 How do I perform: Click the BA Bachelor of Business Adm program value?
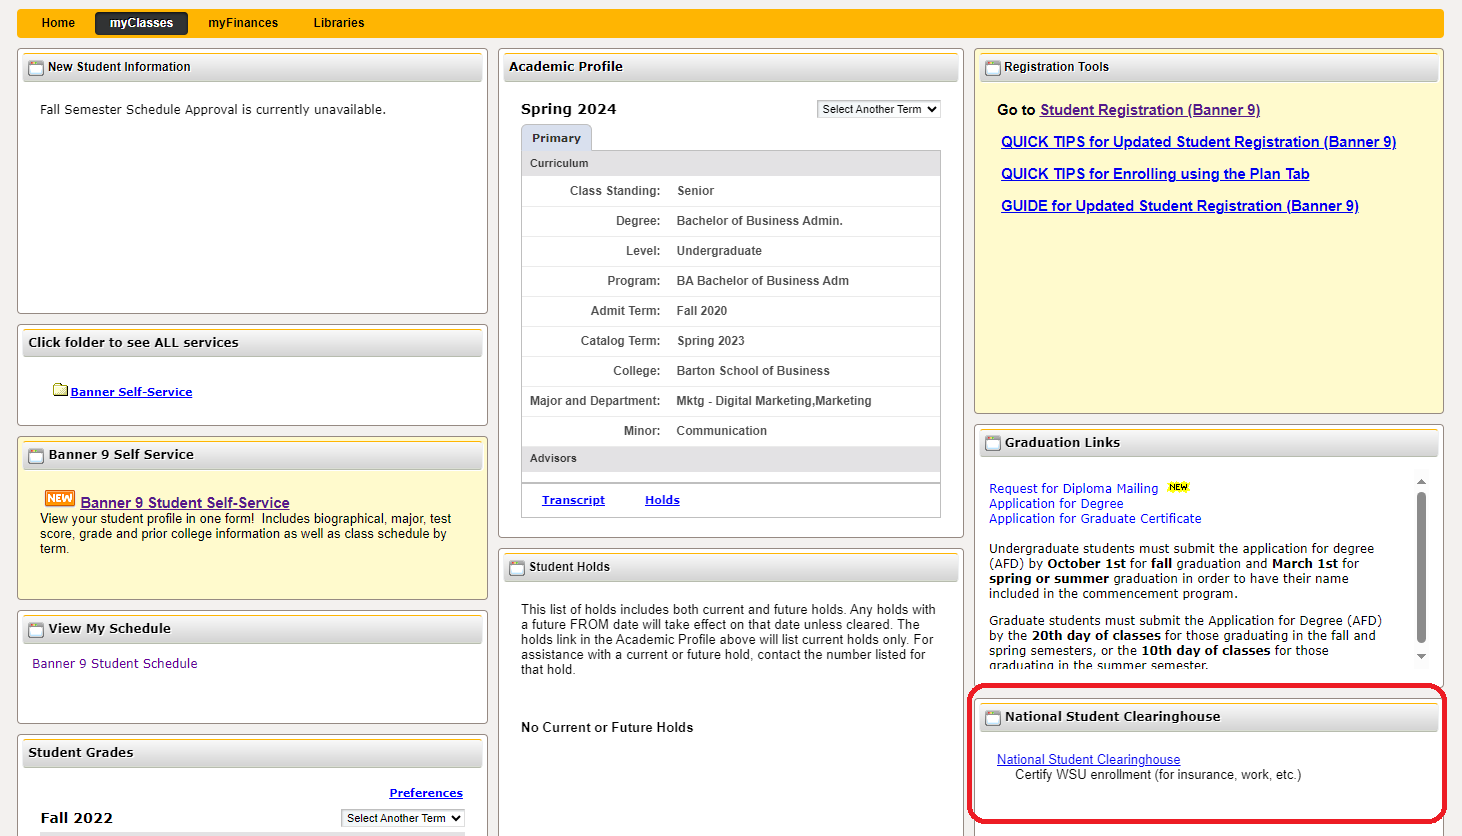pyautogui.click(x=763, y=281)
